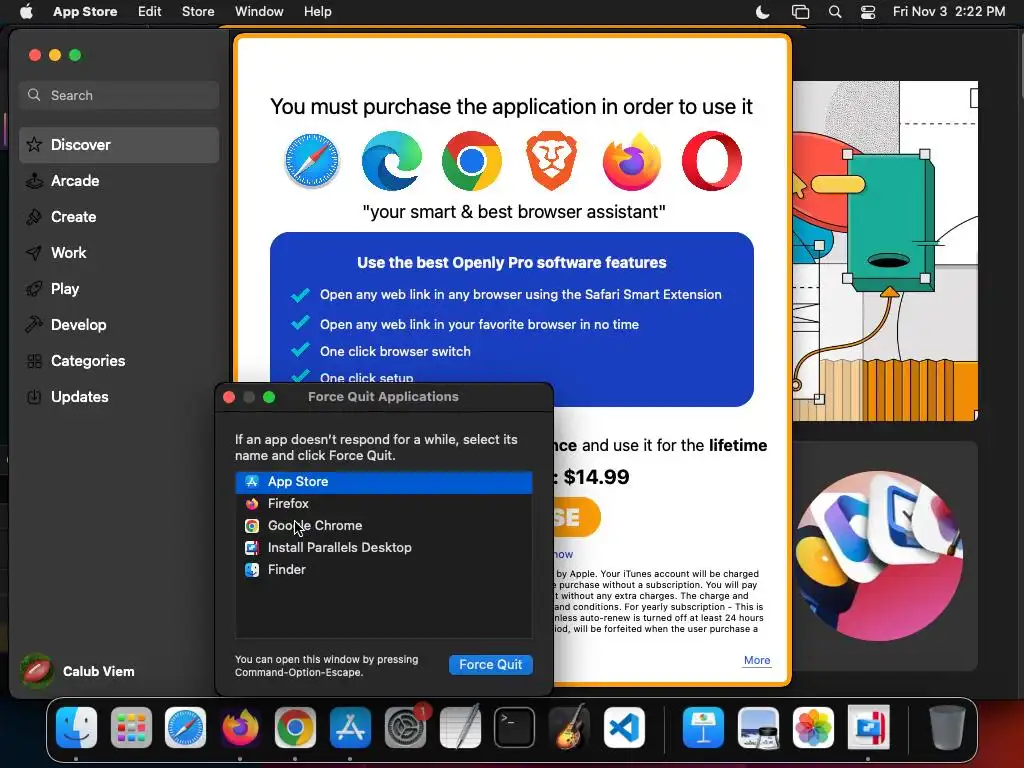Click the Stage Manager menu bar icon
This screenshot has width=1024, height=768.
[800, 12]
